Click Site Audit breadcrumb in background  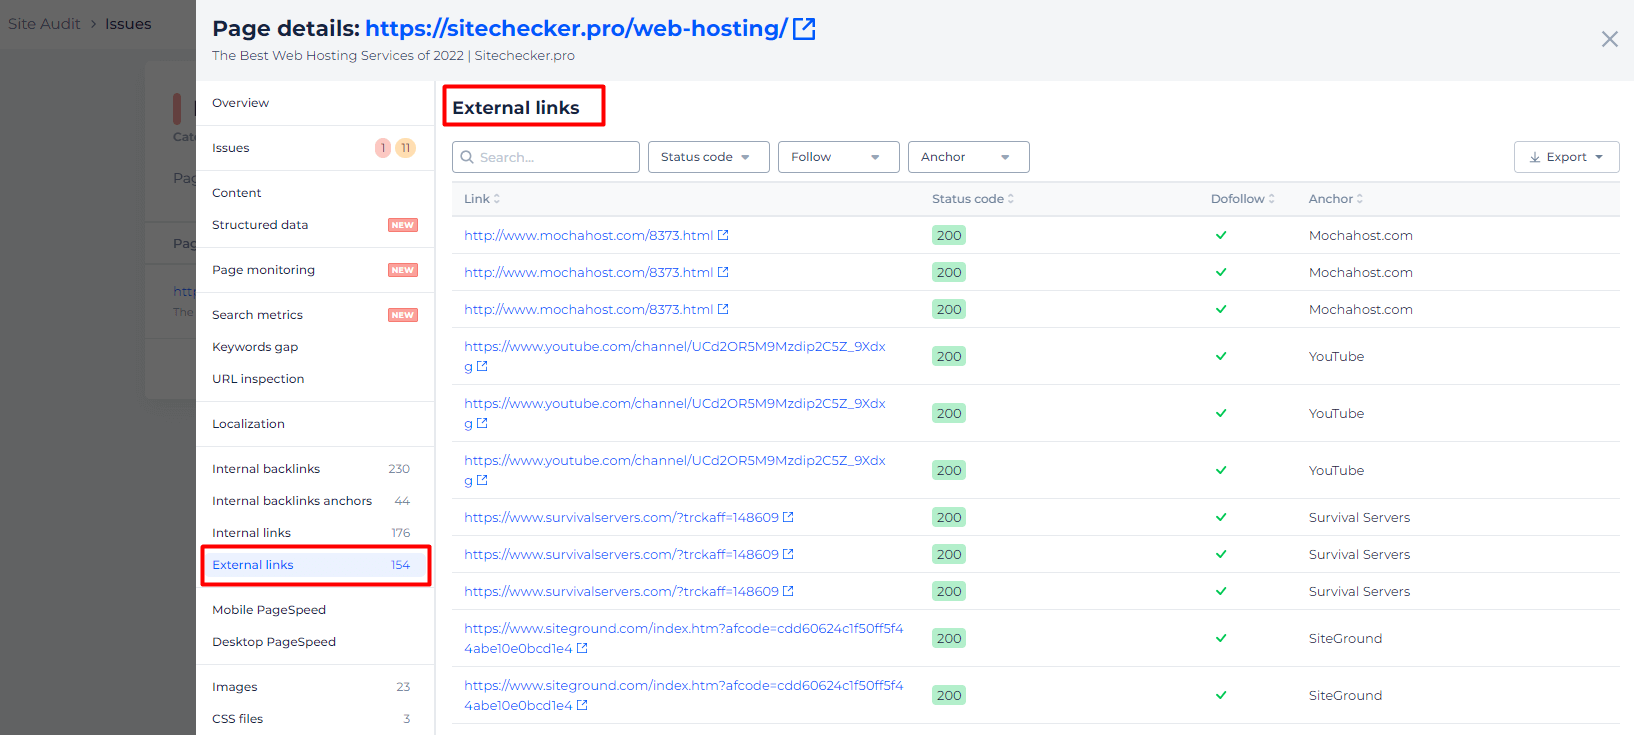(x=44, y=24)
